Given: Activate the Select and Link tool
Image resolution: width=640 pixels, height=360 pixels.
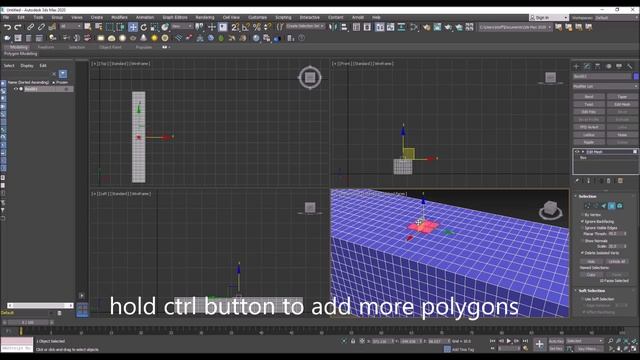Looking at the screenshot, I should [x=31, y=27].
